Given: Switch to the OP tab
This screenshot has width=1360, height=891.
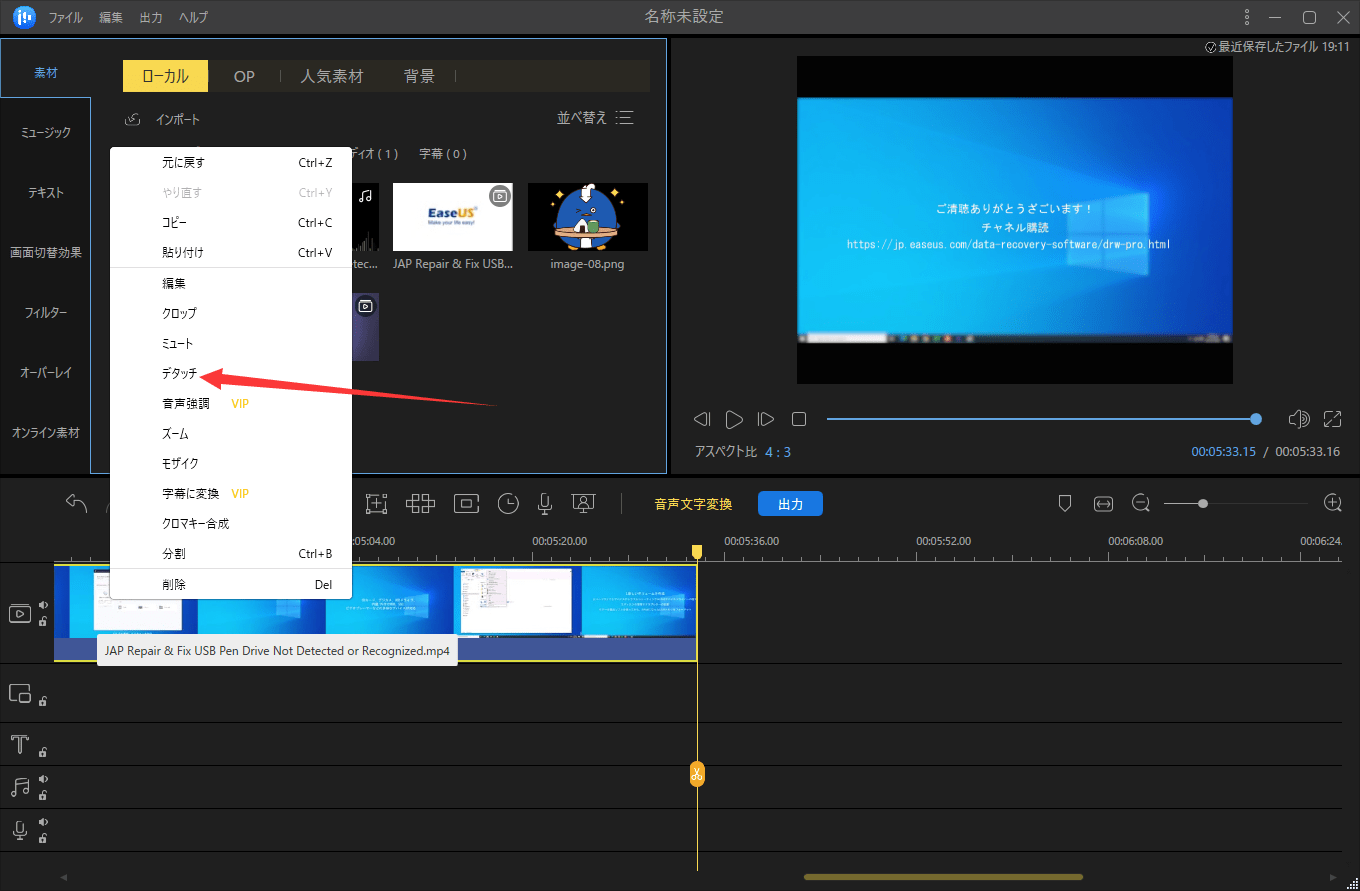Looking at the screenshot, I should pos(244,76).
